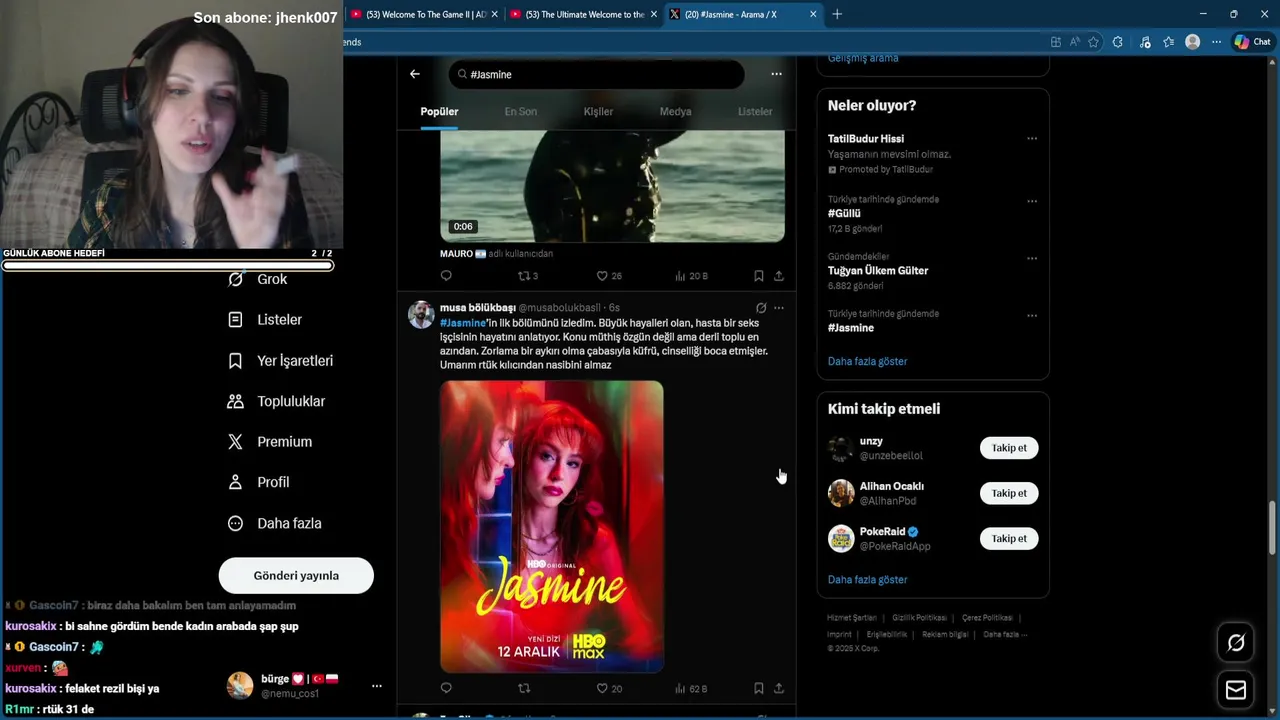The height and width of the screenshot is (720, 1280).
Task: Click the Gönderi yayınla button
Action: pos(296,576)
